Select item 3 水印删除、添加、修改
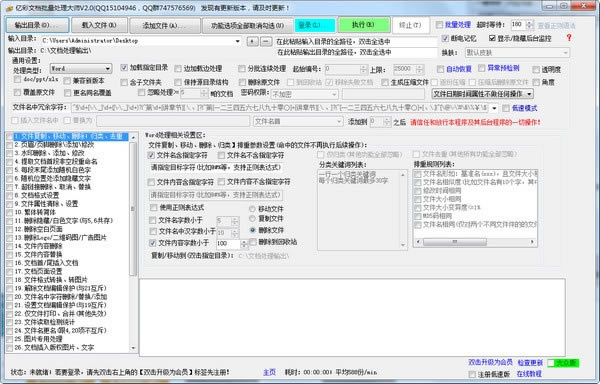Screen dimensions: 600x384 coord(50,153)
